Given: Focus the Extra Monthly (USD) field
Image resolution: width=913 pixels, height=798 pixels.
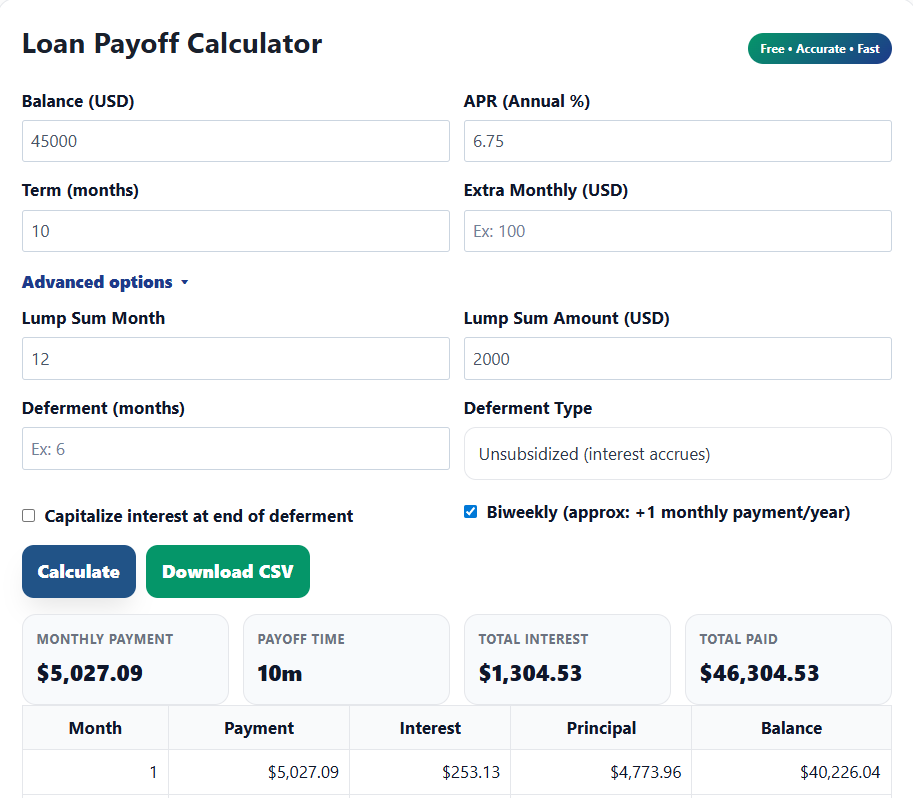Looking at the screenshot, I should (x=677, y=231).
